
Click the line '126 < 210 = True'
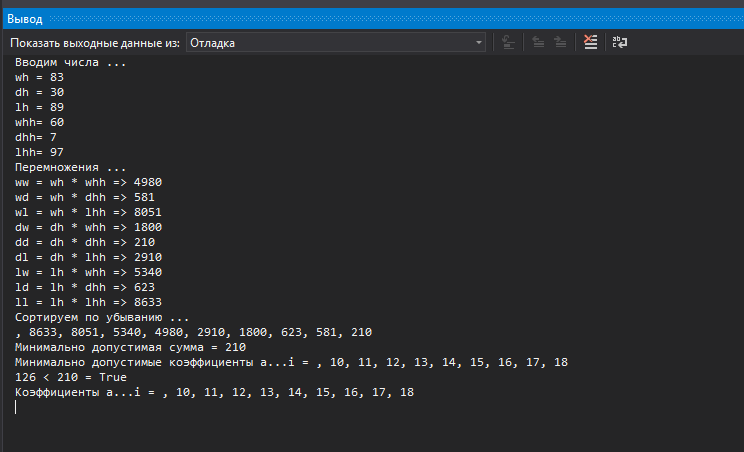(x=71, y=378)
